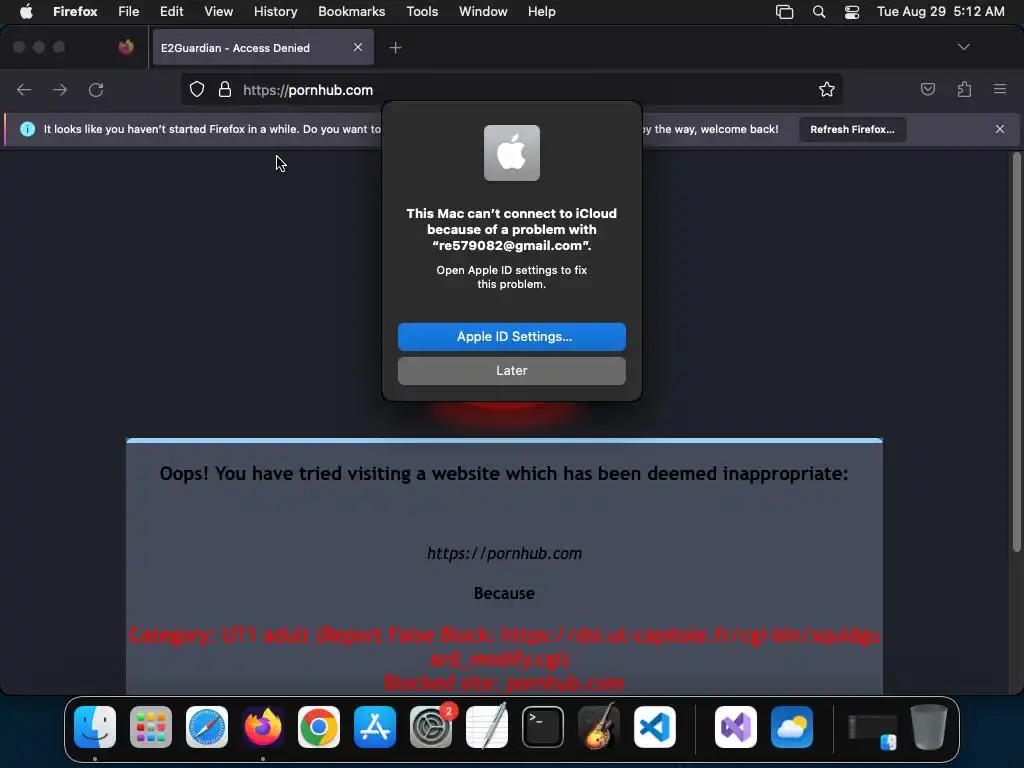Viewport: 1024px width, 768px height.
Task: Open Launchpad from the Dock
Action: pos(151,727)
